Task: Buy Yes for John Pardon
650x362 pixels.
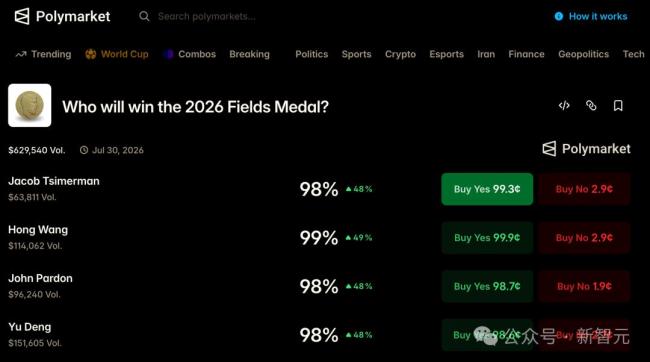Action: [x=487, y=286]
